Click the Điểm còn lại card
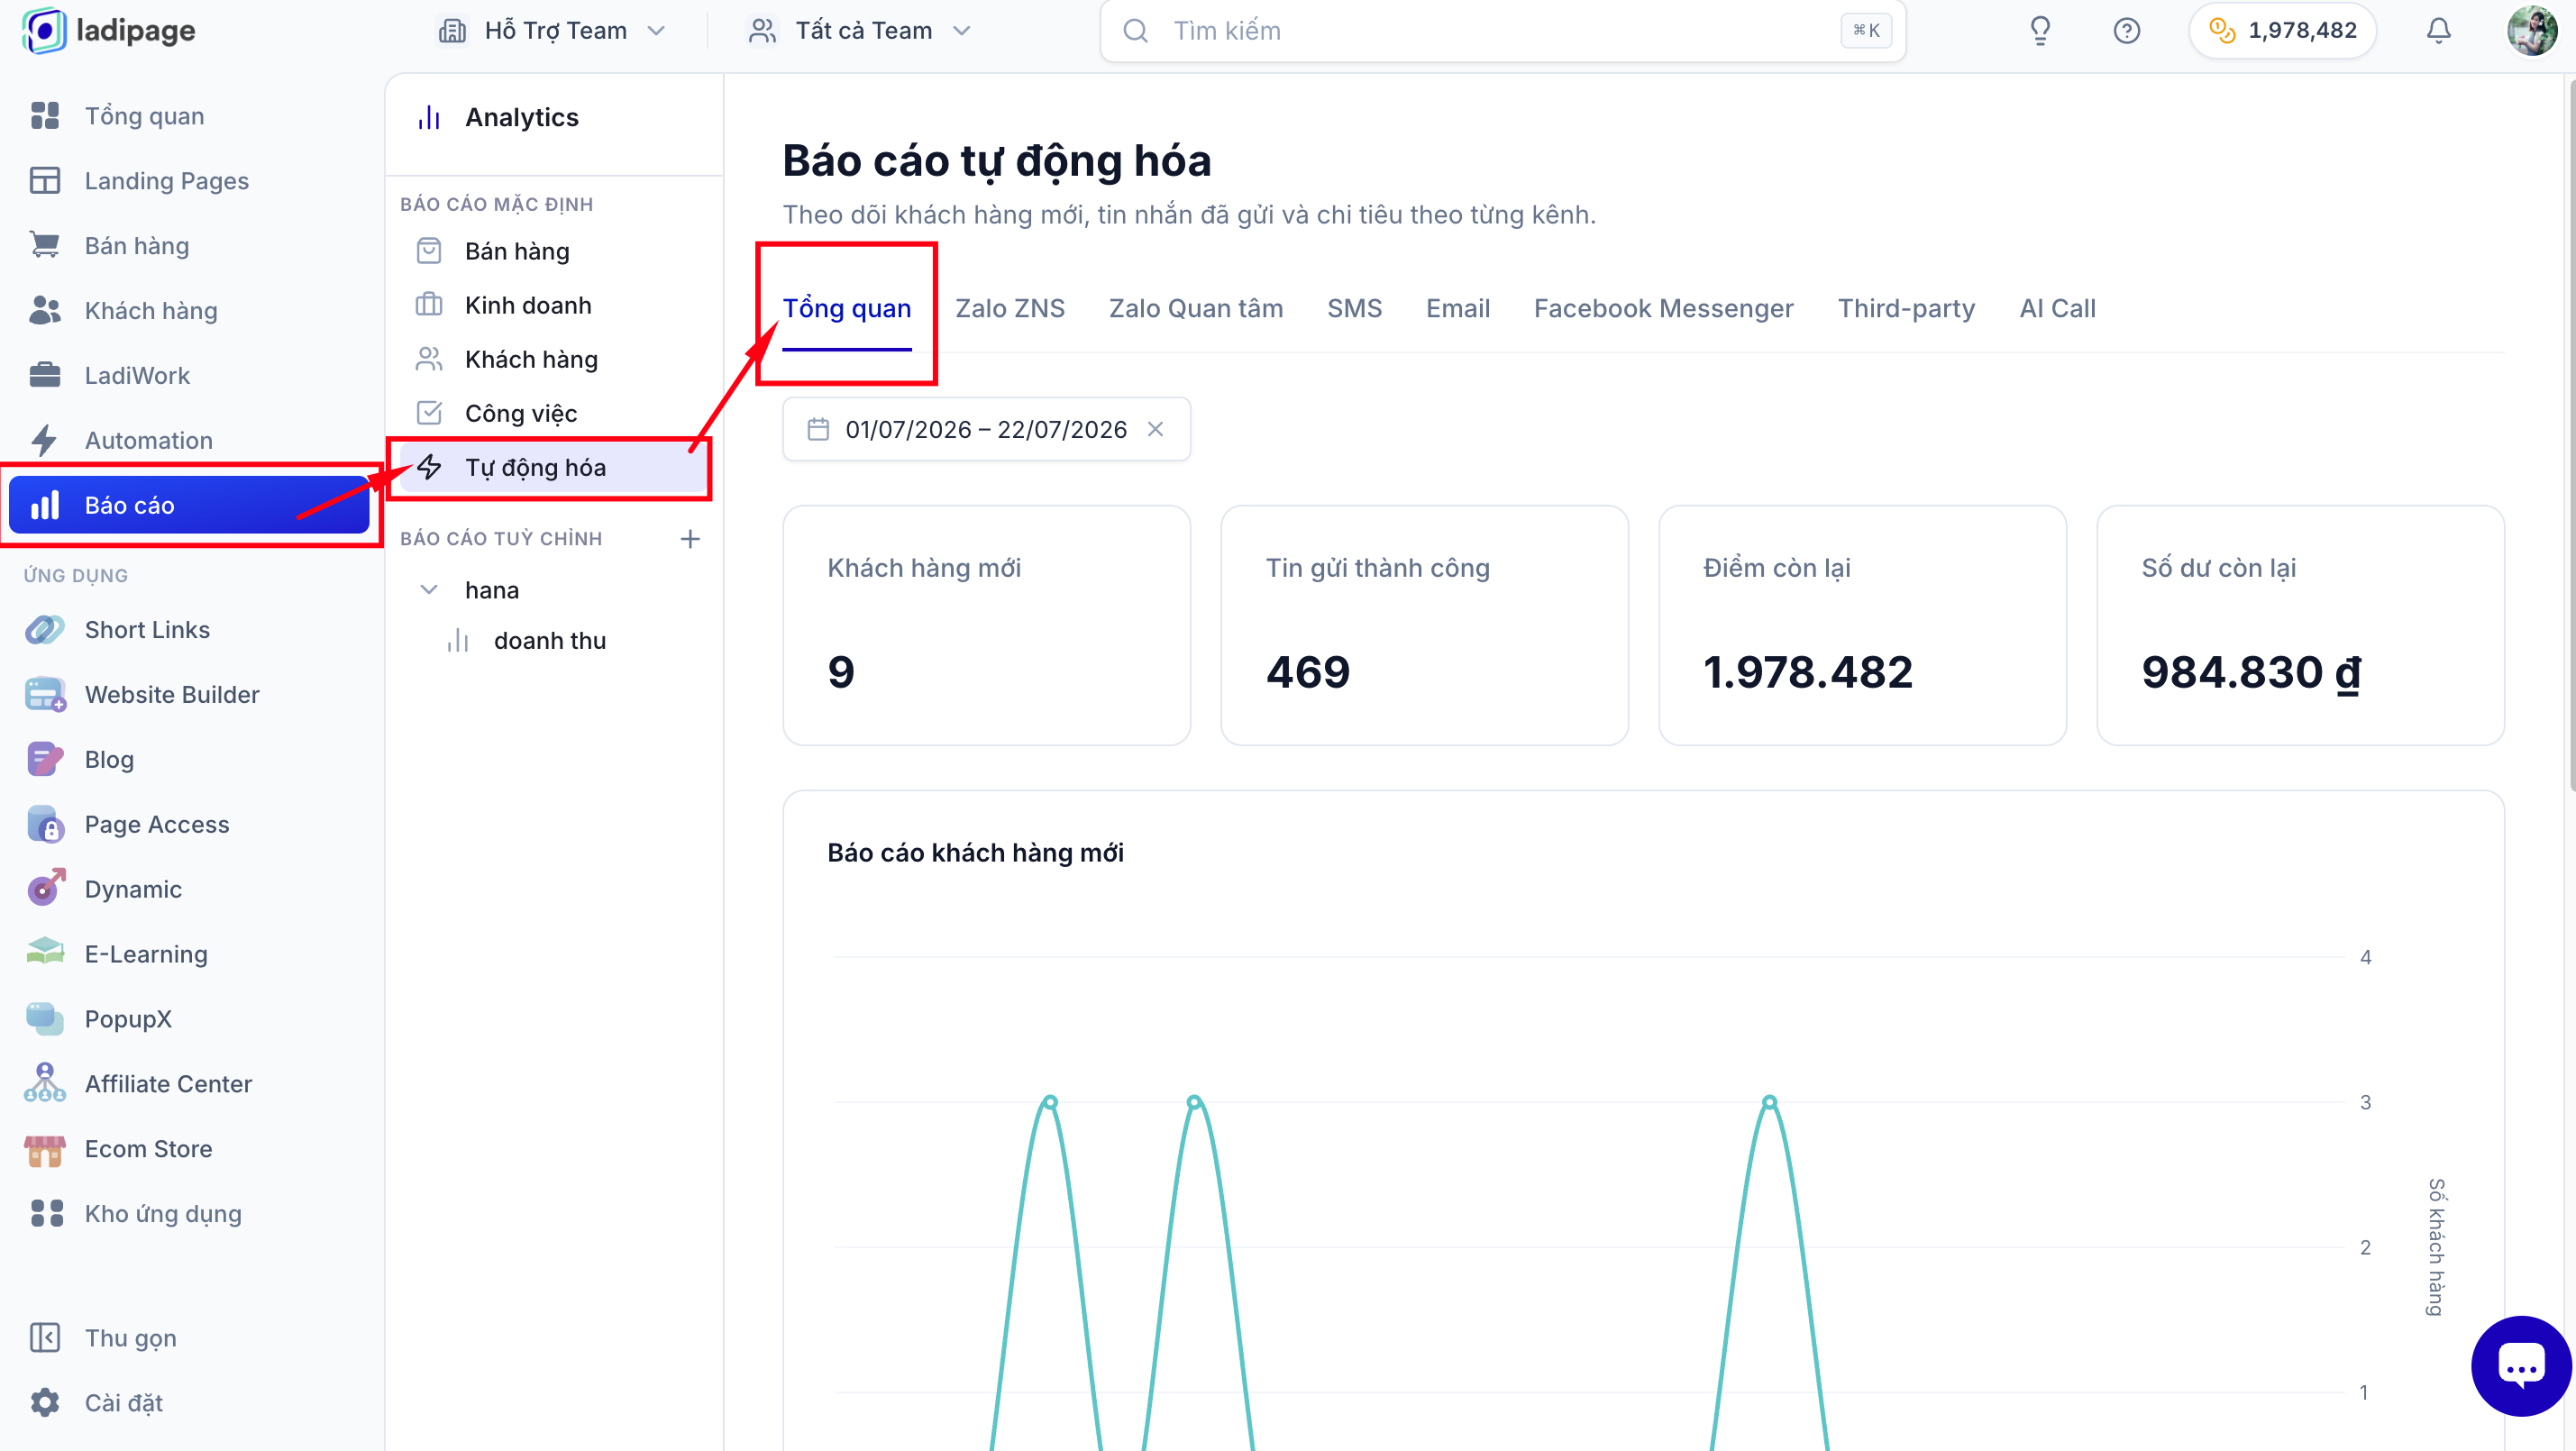Viewport: 2576px width, 1451px height. (1862, 625)
